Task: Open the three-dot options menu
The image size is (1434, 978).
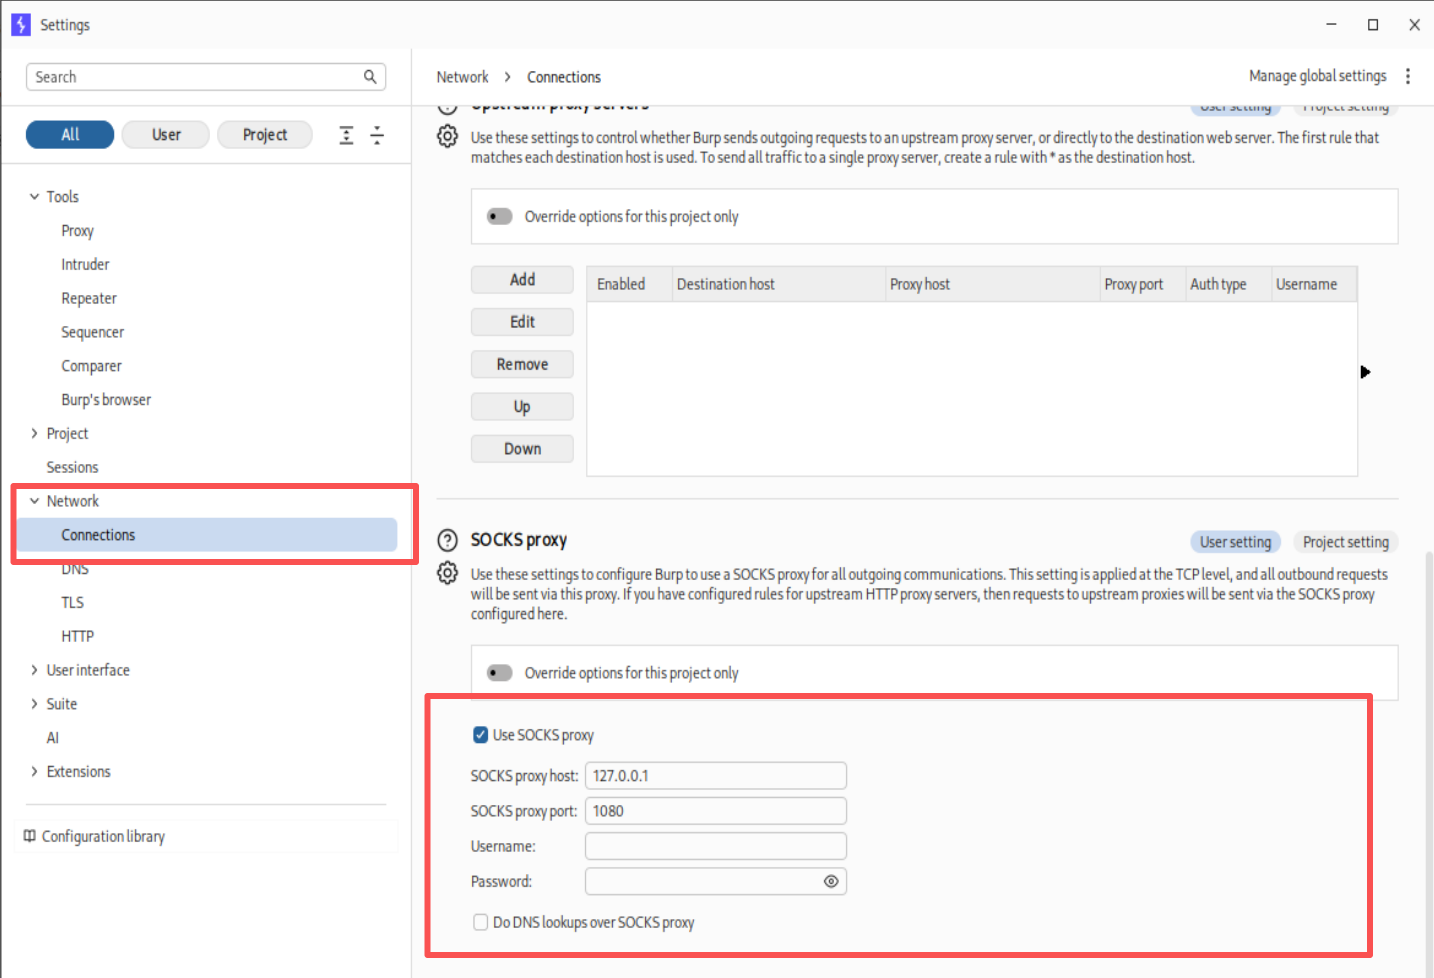Action: pos(1408,76)
